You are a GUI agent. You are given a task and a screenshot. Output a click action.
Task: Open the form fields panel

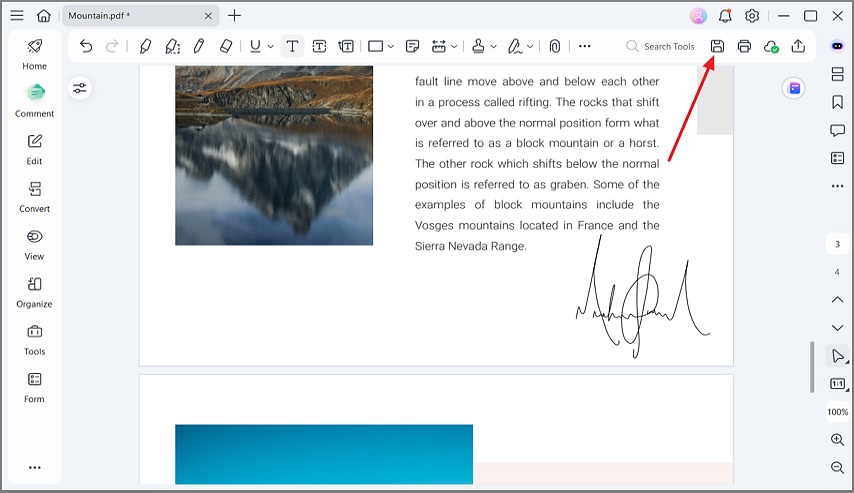[837, 158]
